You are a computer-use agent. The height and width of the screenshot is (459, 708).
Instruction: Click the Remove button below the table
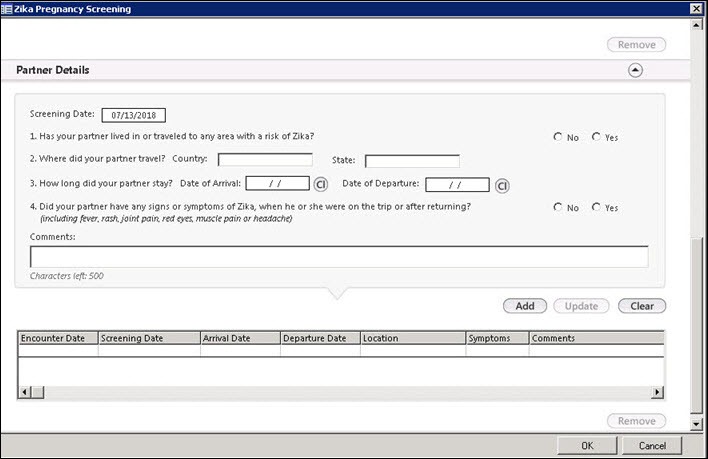(636, 421)
